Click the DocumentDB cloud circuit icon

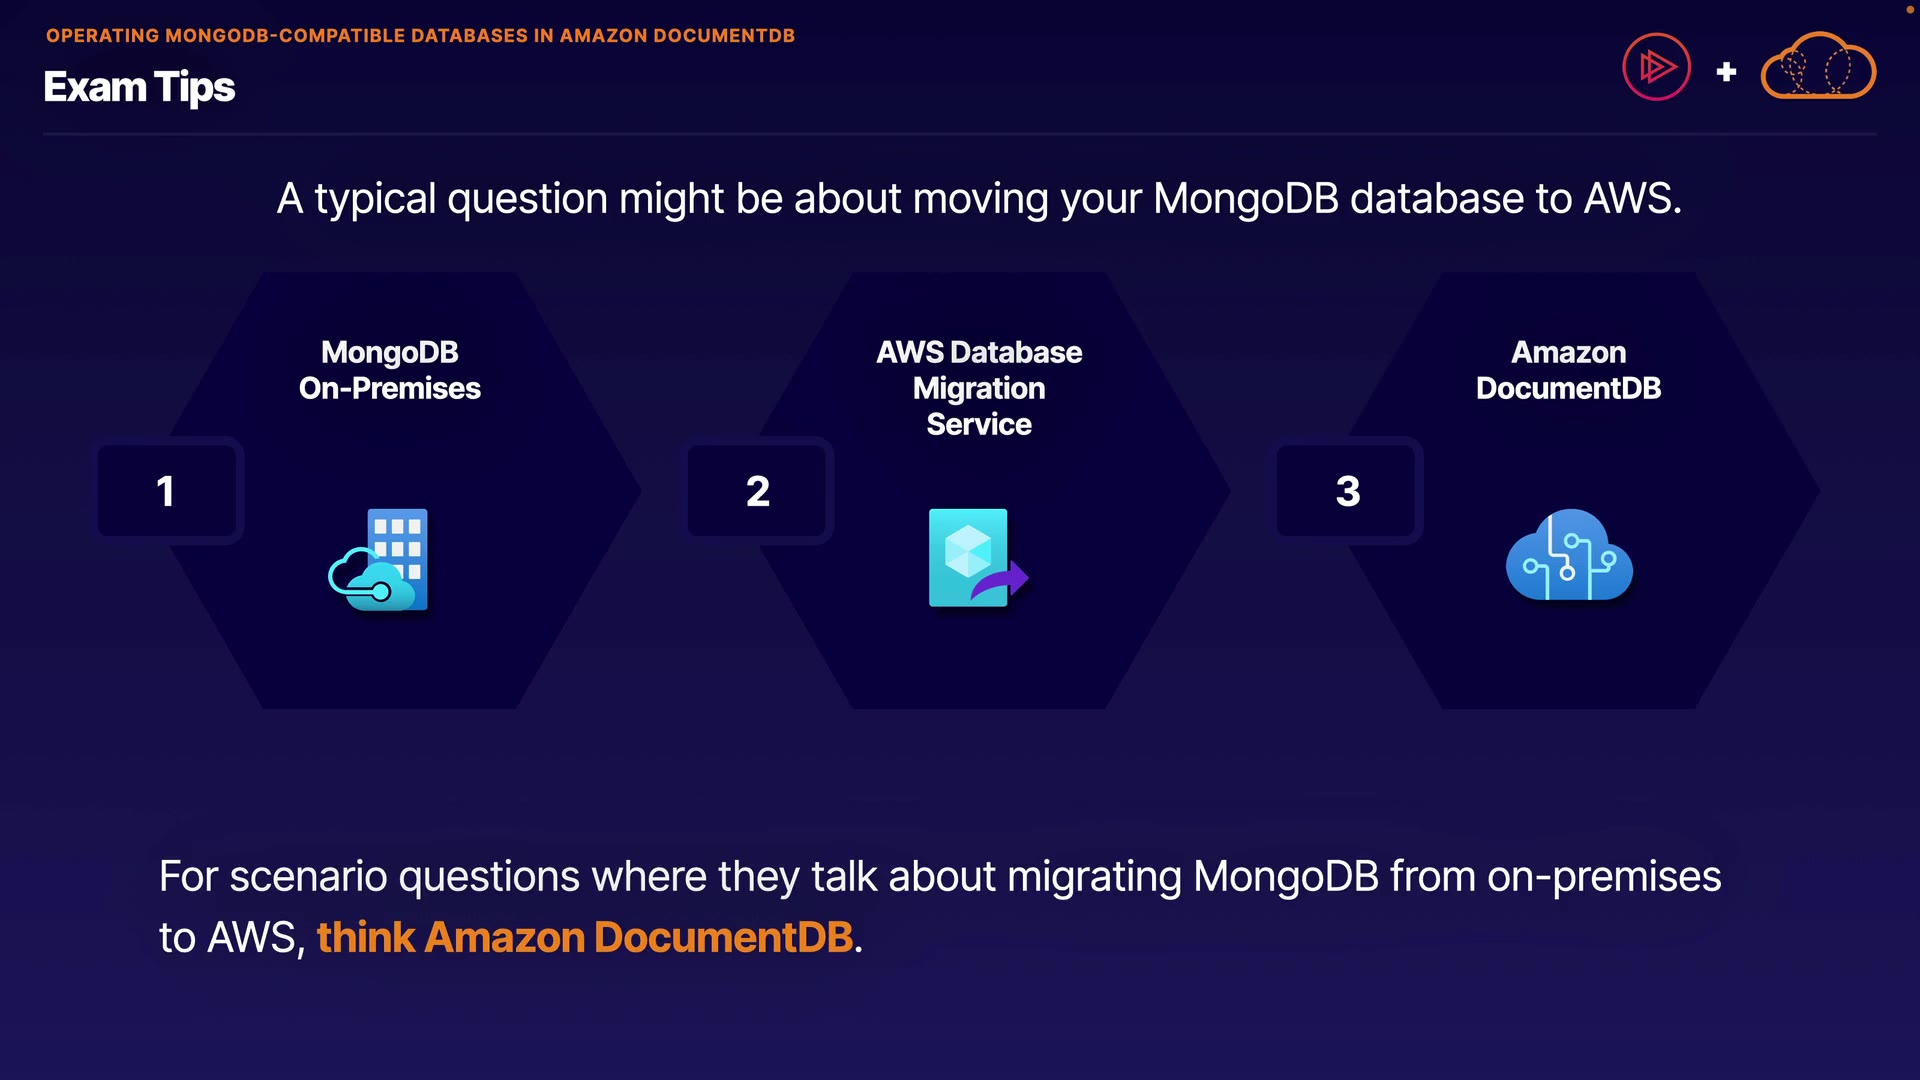[x=1569, y=556]
